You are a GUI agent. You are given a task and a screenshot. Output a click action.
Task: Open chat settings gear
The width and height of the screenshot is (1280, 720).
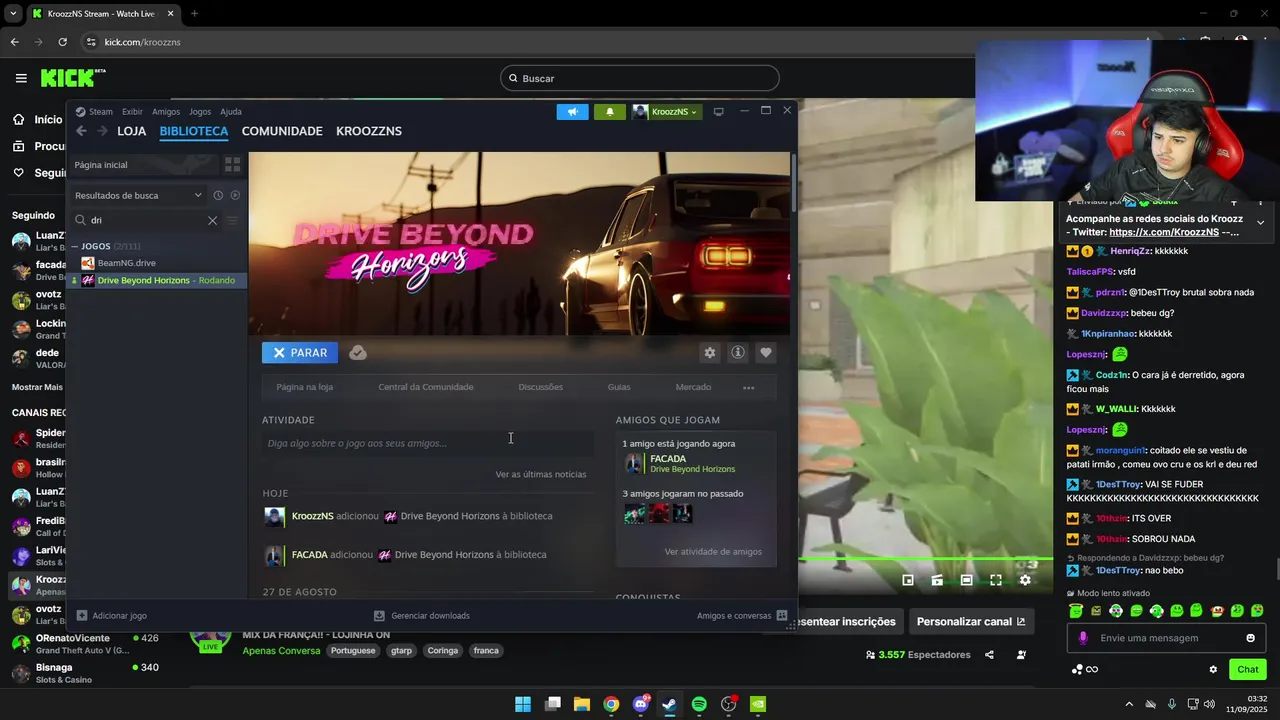pyautogui.click(x=1213, y=670)
